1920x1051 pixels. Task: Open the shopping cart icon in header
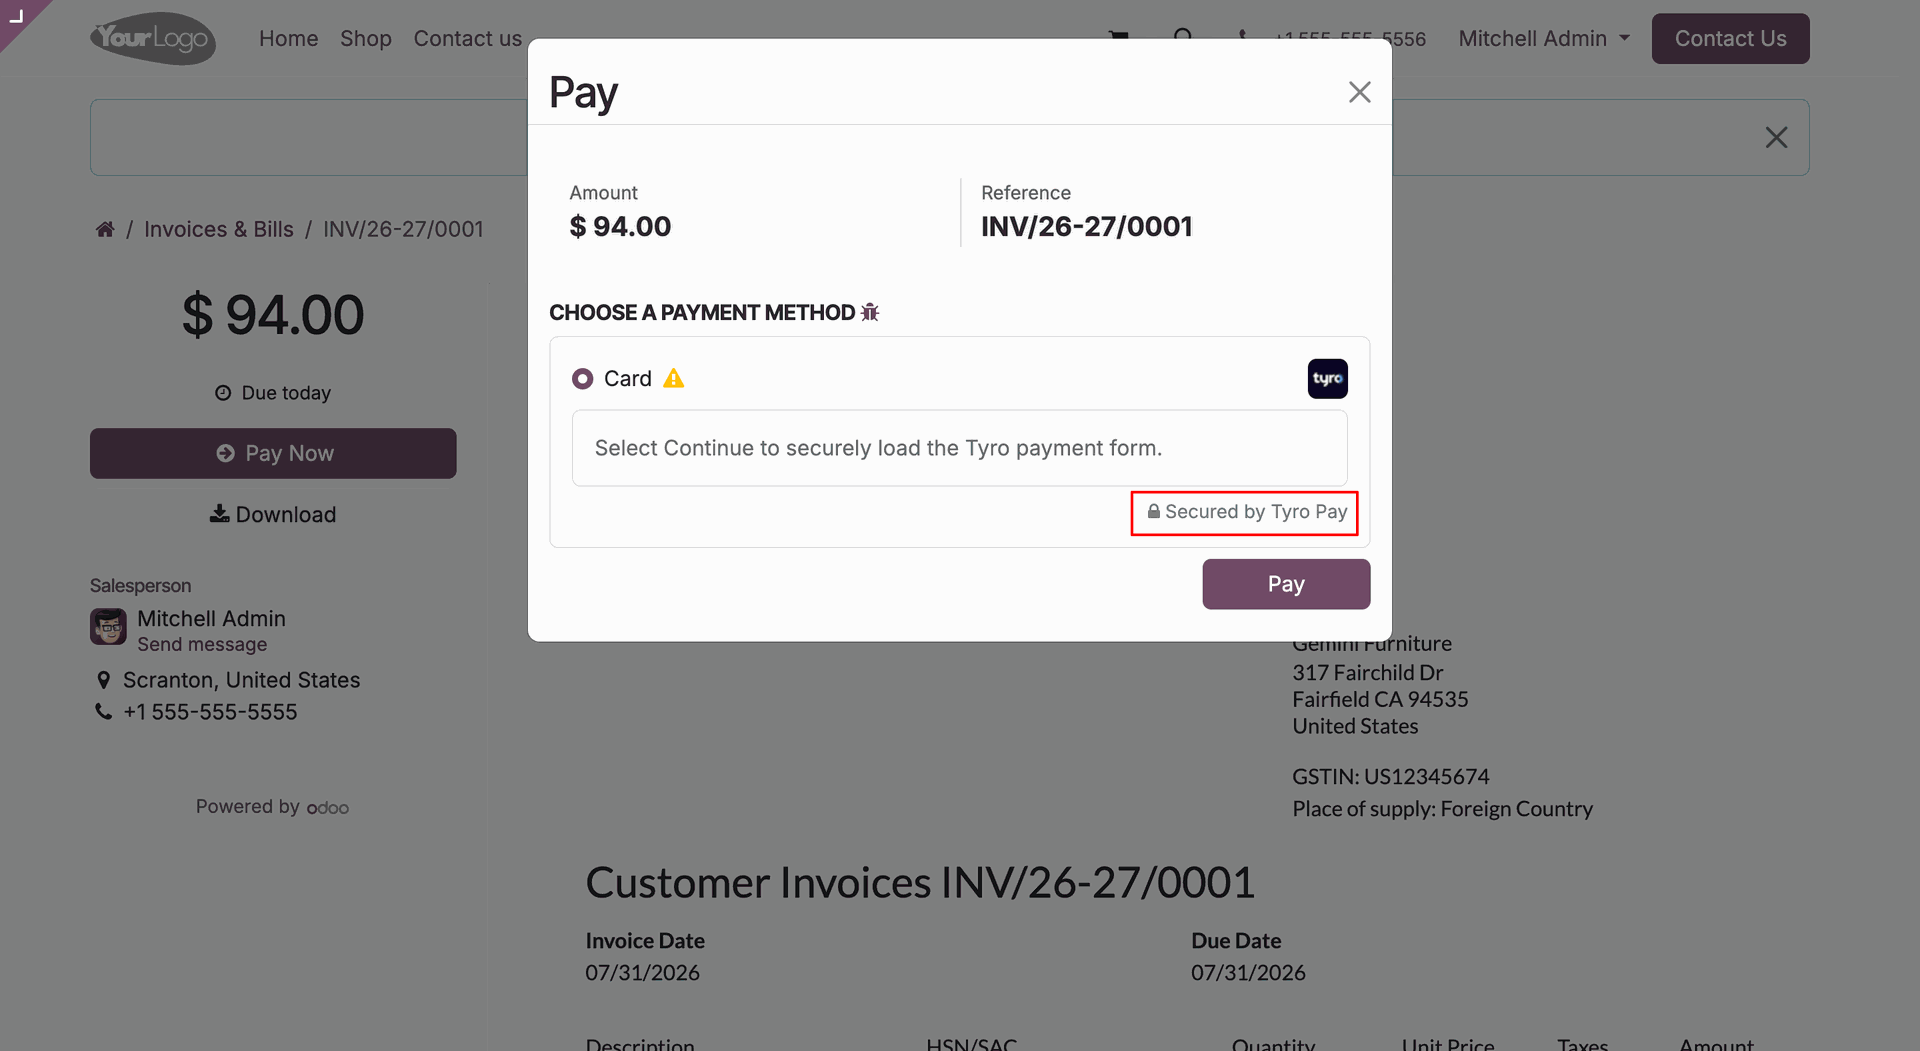coord(1118,37)
